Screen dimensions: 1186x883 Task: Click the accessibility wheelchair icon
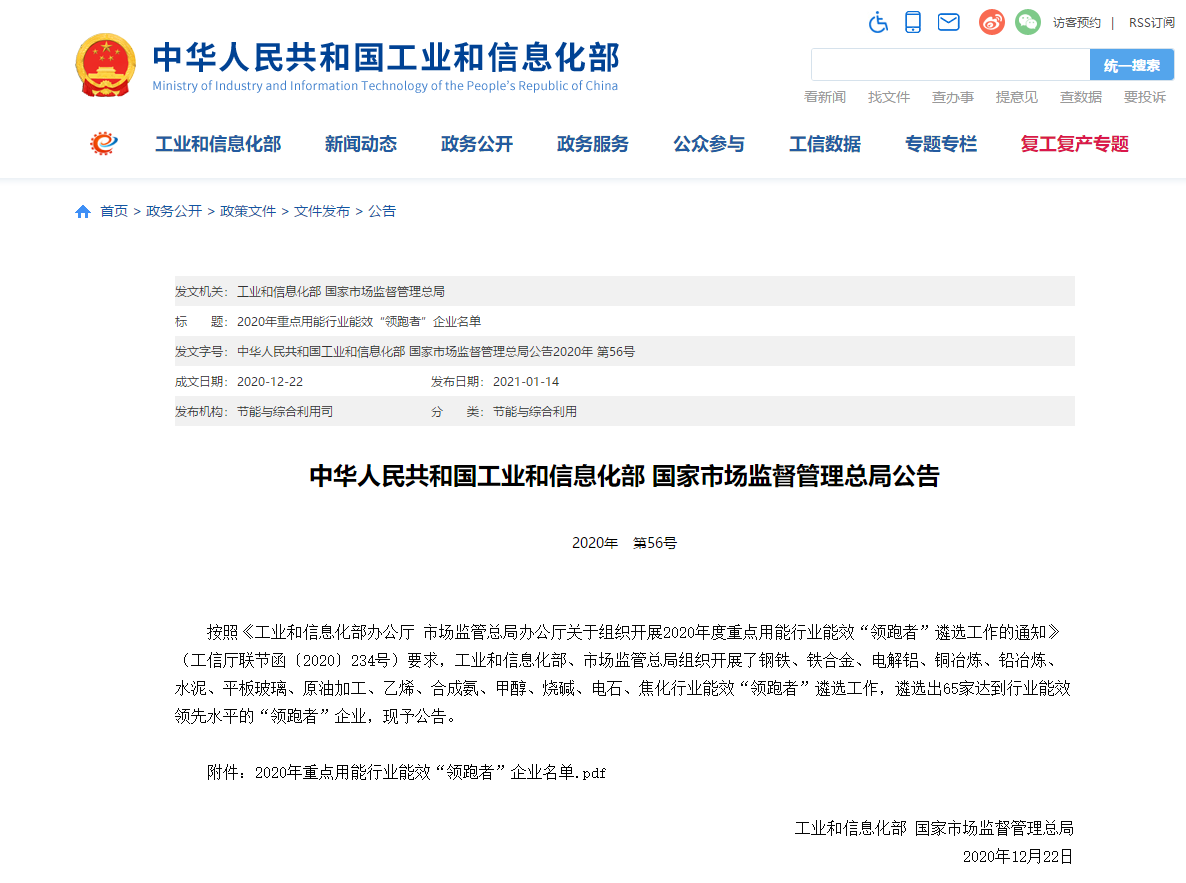(878, 23)
